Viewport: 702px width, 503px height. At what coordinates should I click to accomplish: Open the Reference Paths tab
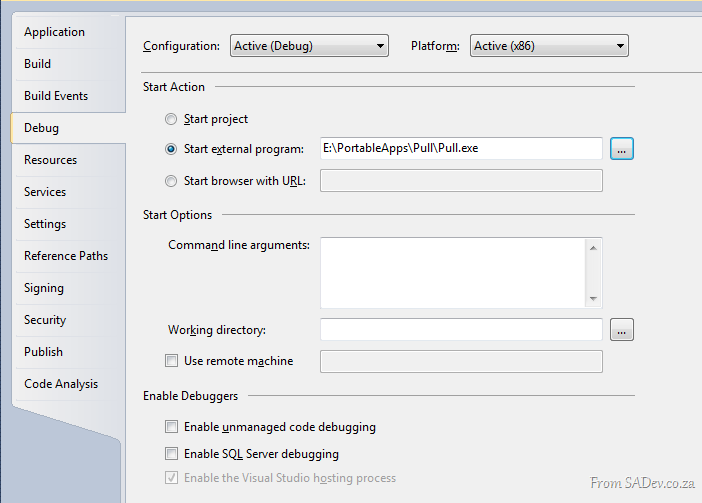tap(66, 256)
